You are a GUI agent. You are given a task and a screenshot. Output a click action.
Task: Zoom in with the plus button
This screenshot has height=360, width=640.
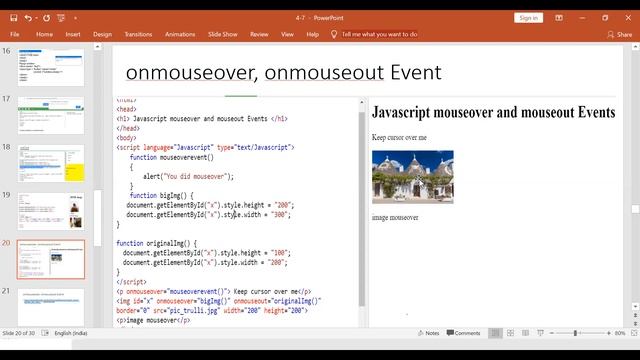tap(609, 333)
